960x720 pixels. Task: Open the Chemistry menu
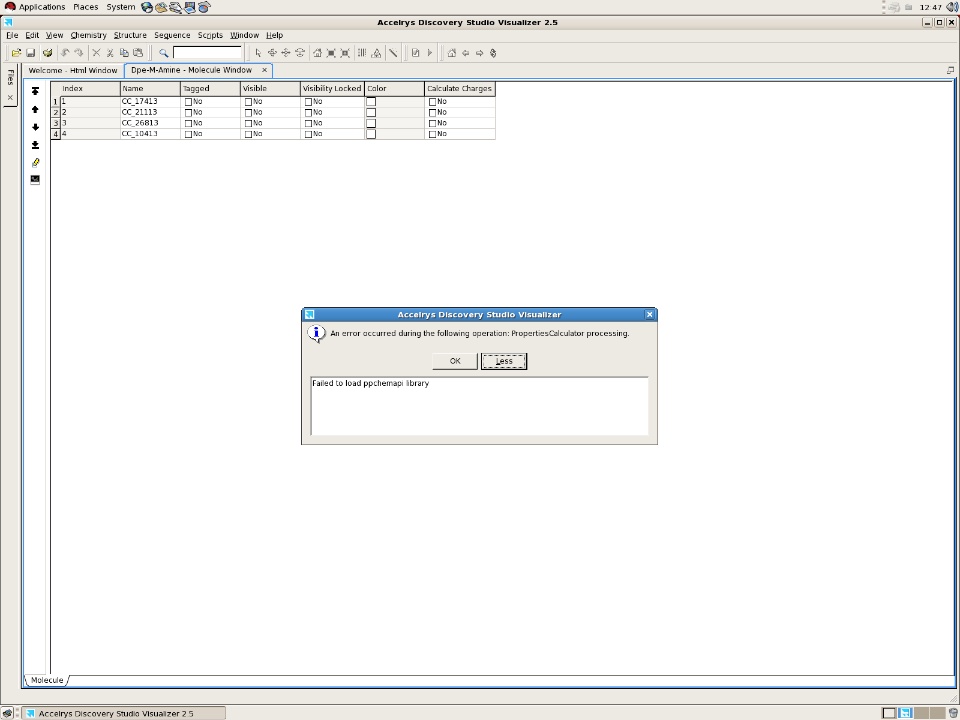(88, 36)
